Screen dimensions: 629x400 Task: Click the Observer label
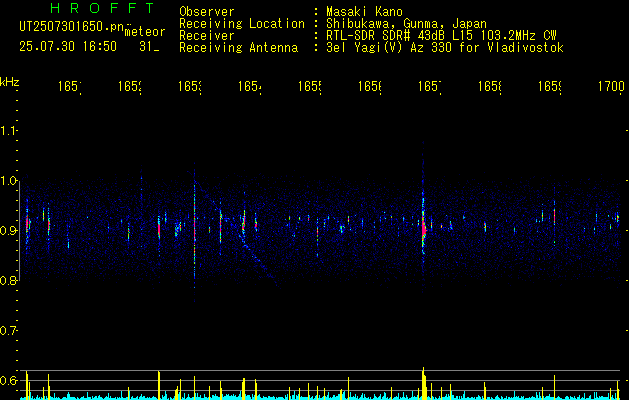207,12
